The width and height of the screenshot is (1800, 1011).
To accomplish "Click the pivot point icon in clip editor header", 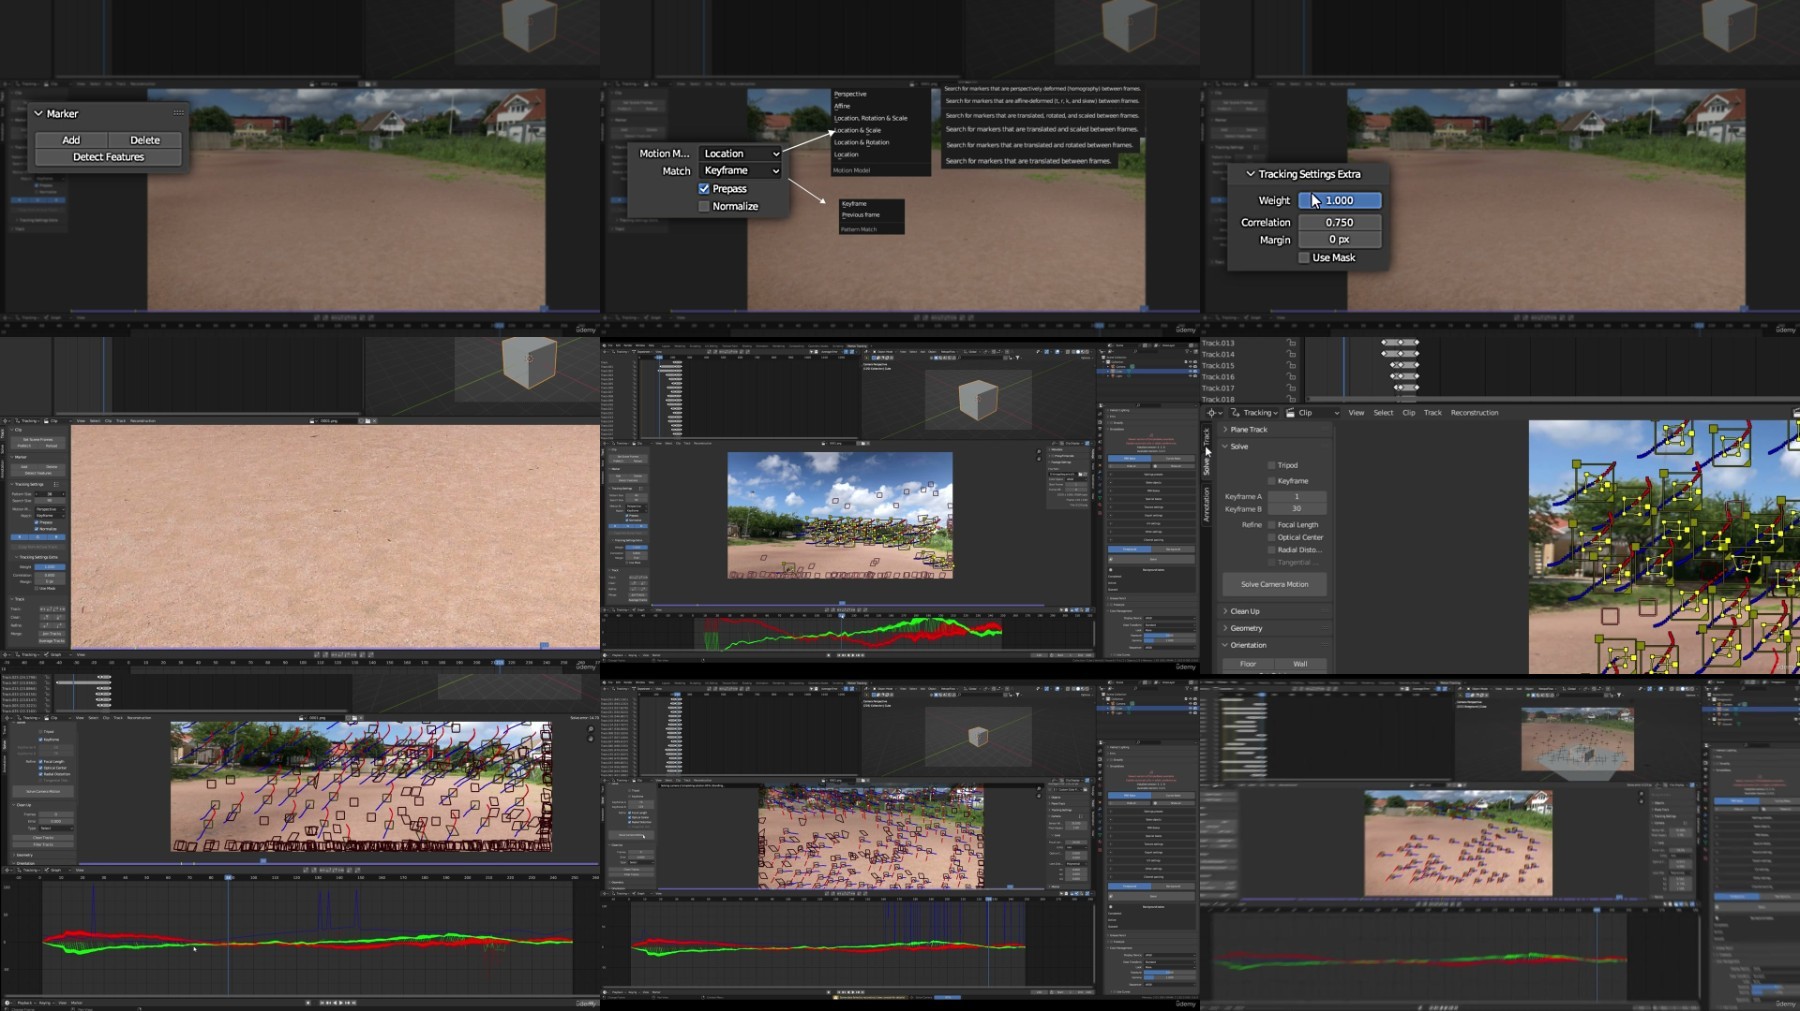I will [1212, 412].
